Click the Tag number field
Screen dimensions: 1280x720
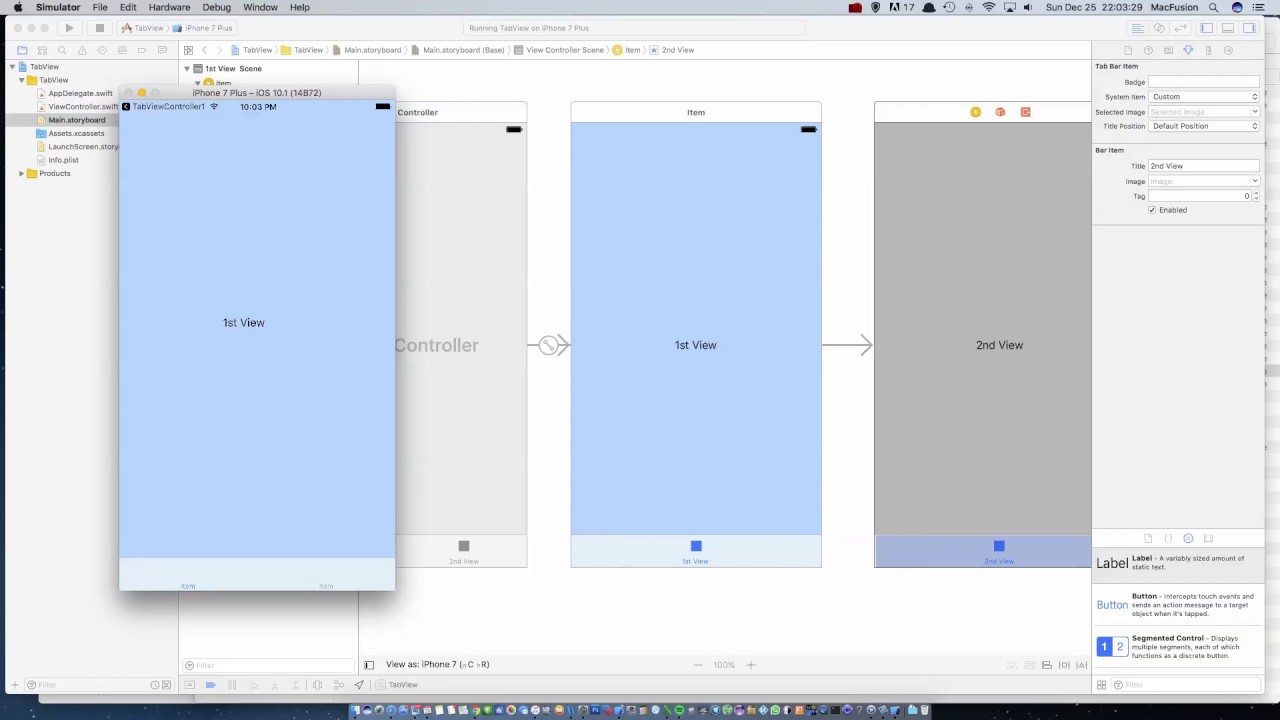(x=1199, y=196)
